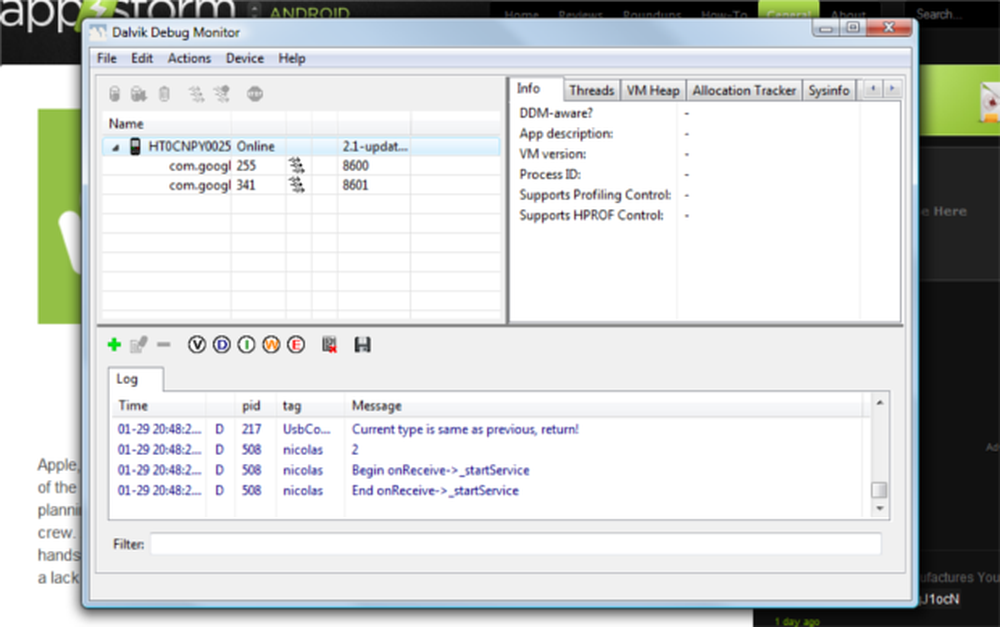Click the save log floppy icon

[362, 345]
